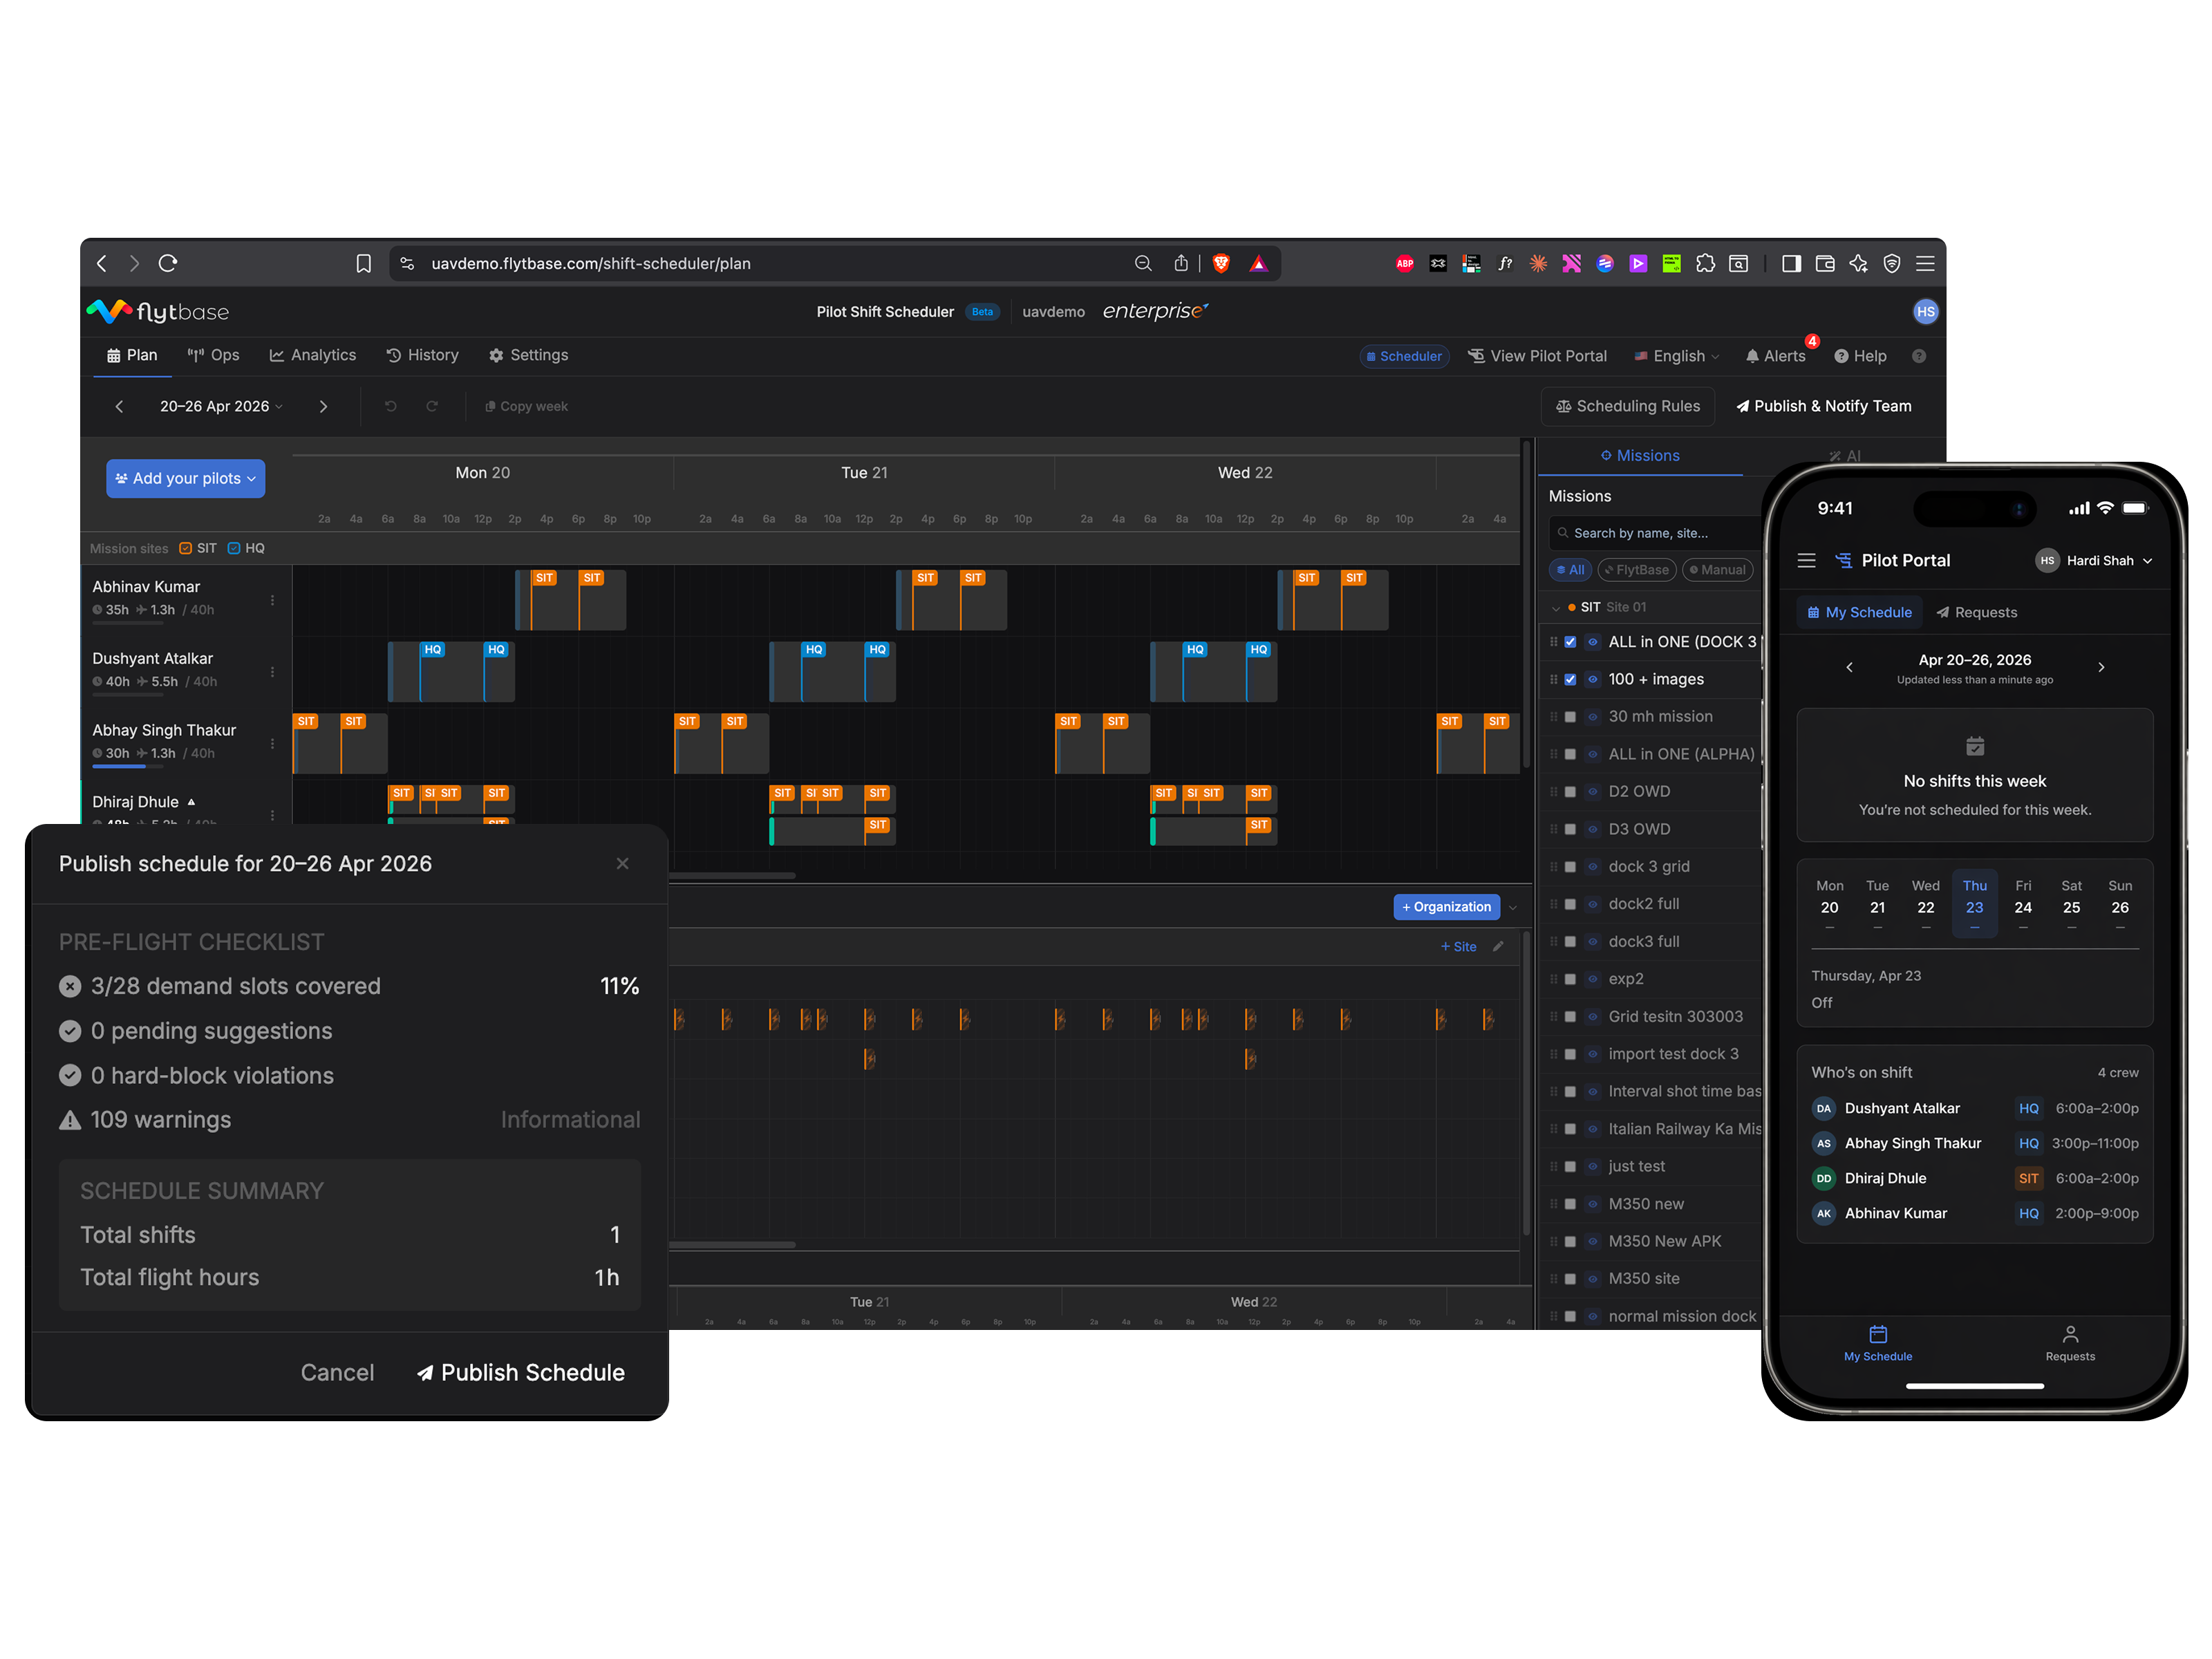Uncheck the ALL in ONE (DOCK 3 mission
Viewport: 2212px width, 1659px height.
tap(1570, 642)
